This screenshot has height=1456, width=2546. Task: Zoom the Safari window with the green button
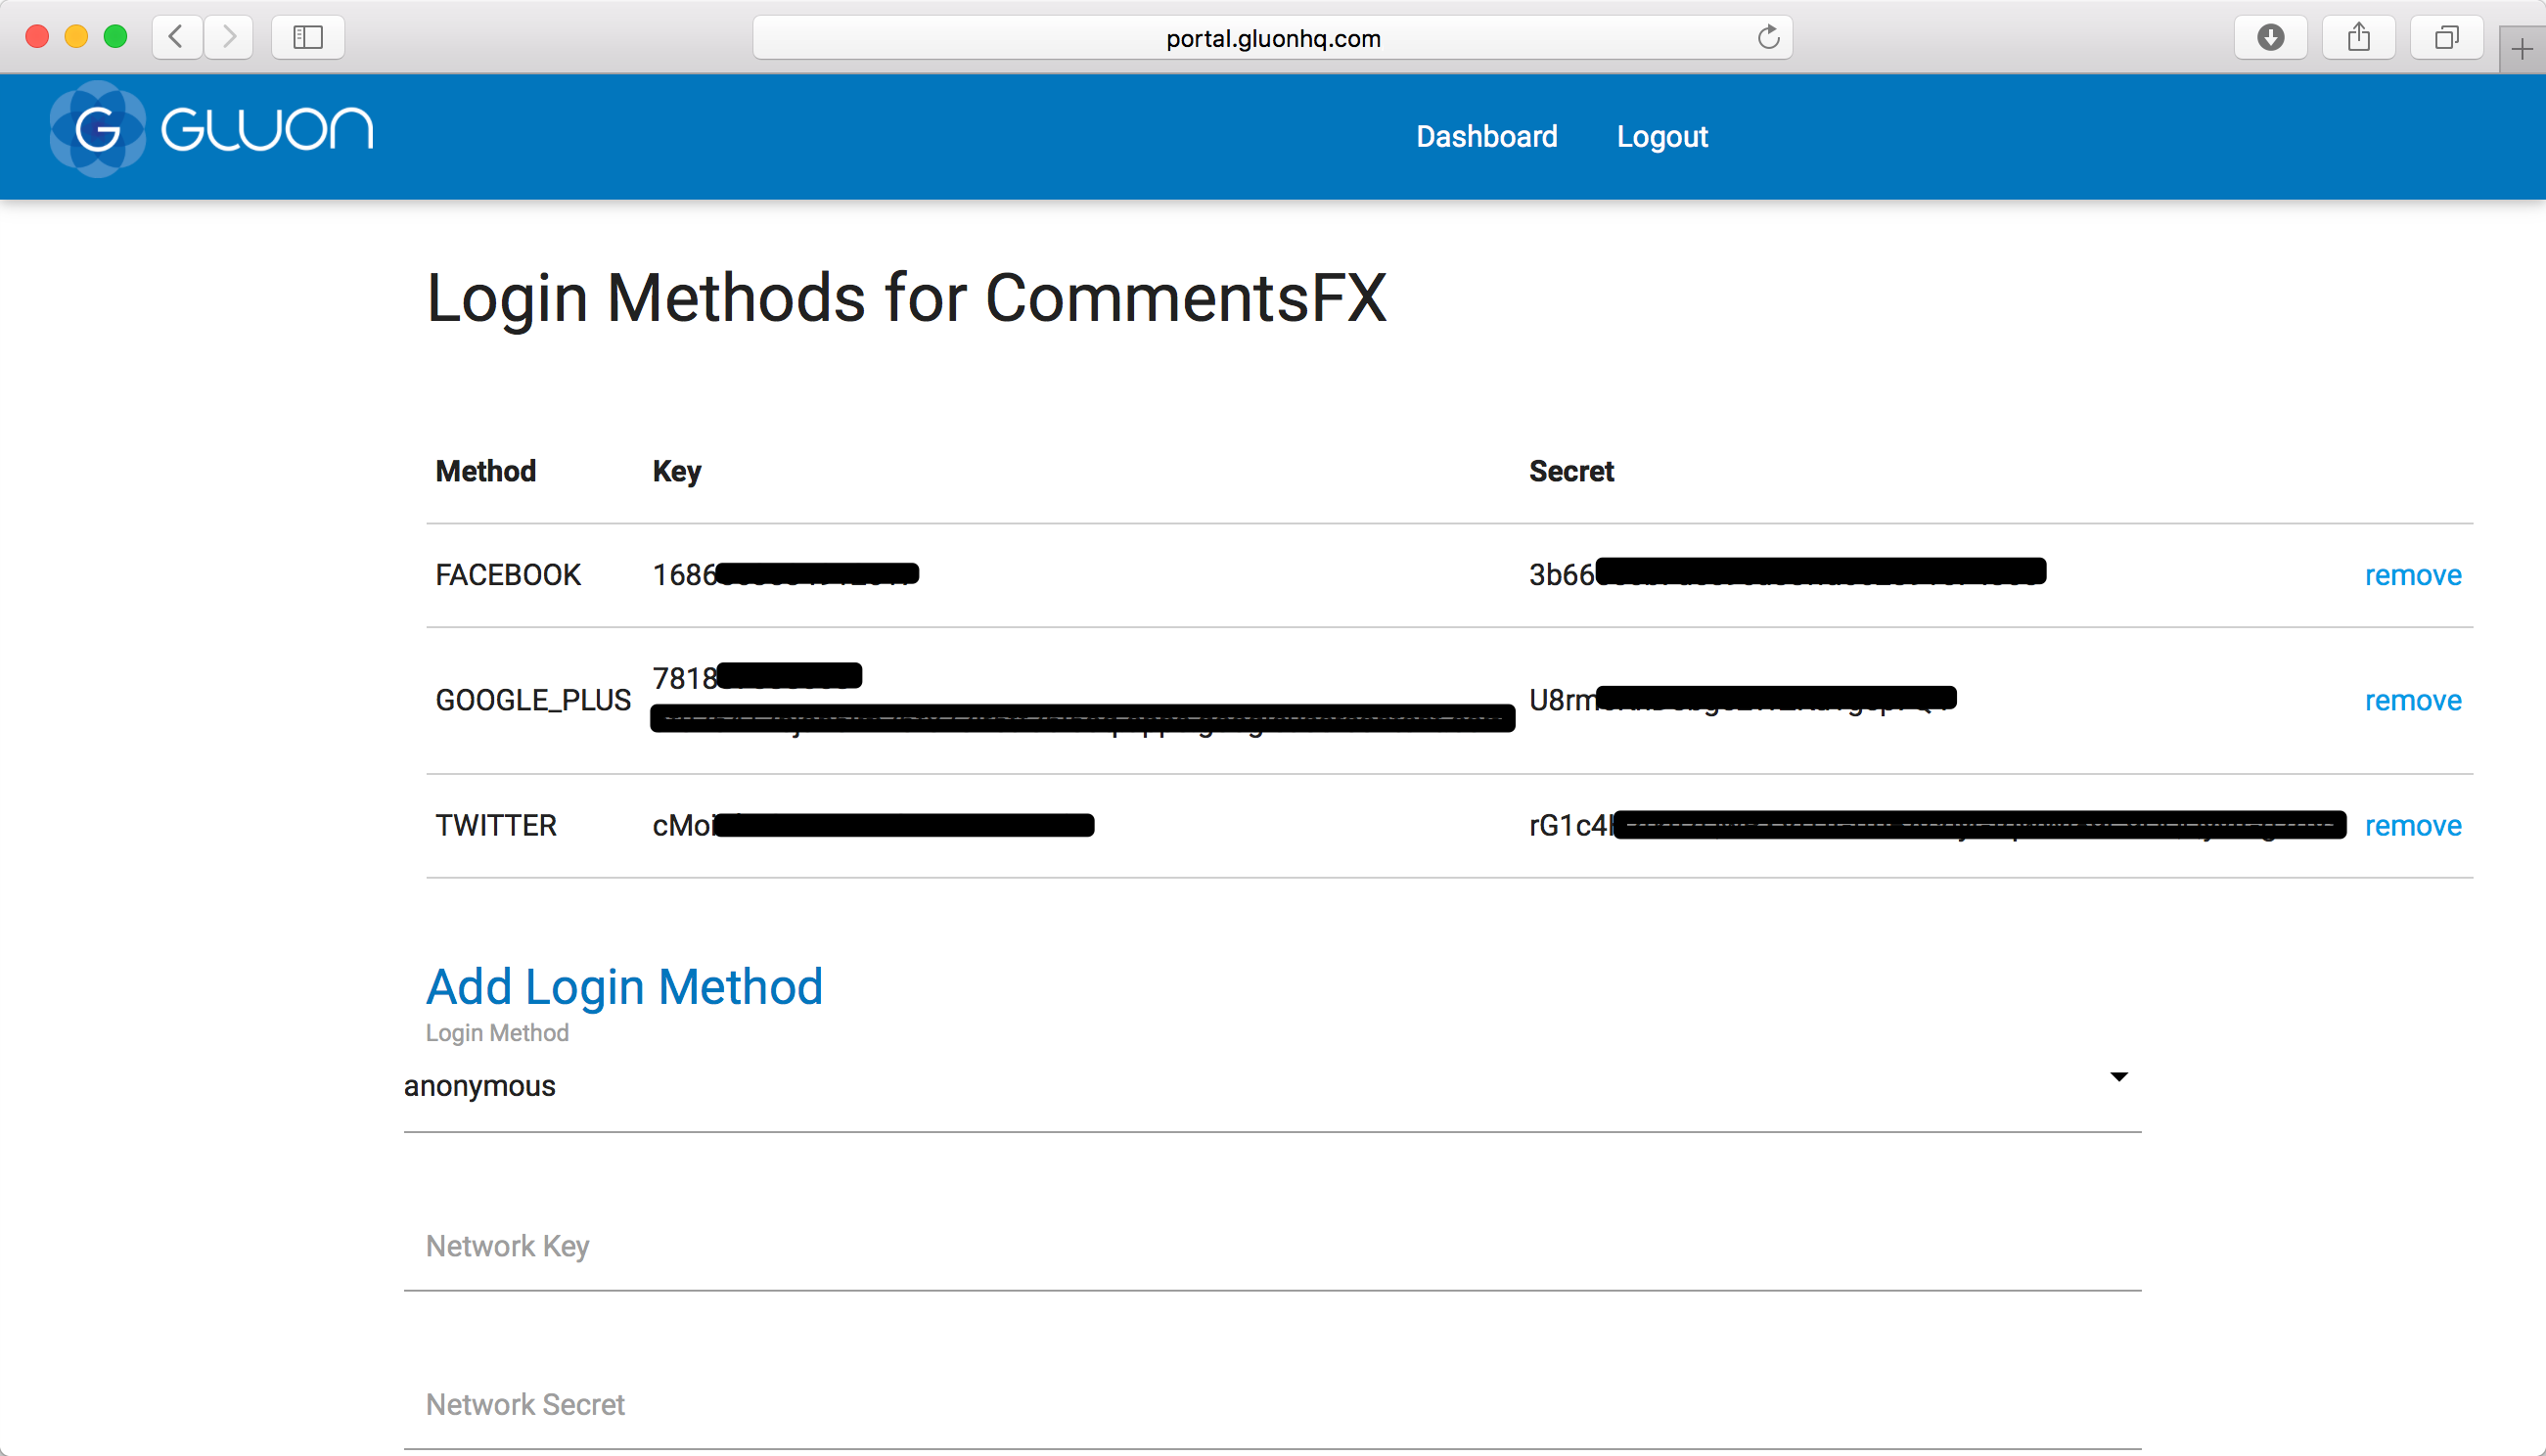pos(116,37)
